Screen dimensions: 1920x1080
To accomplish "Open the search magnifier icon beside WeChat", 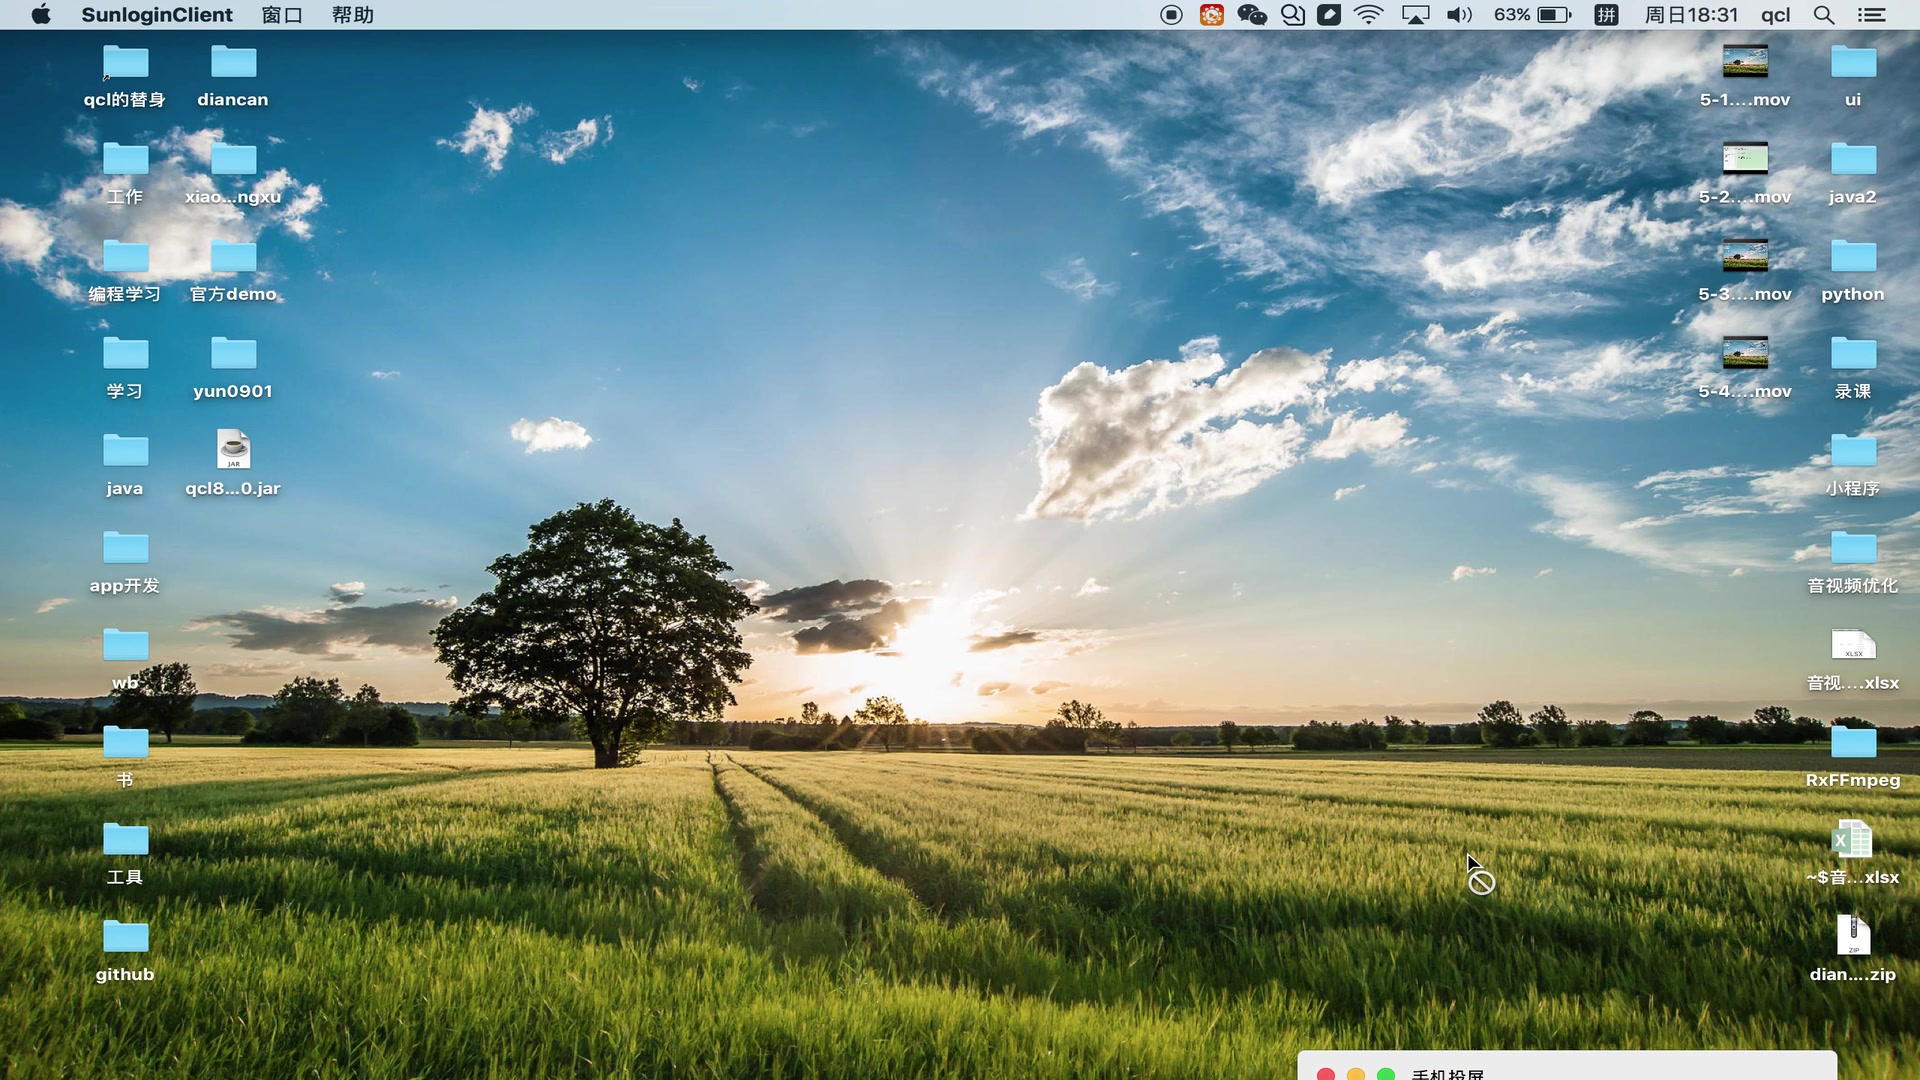I will point(1293,15).
